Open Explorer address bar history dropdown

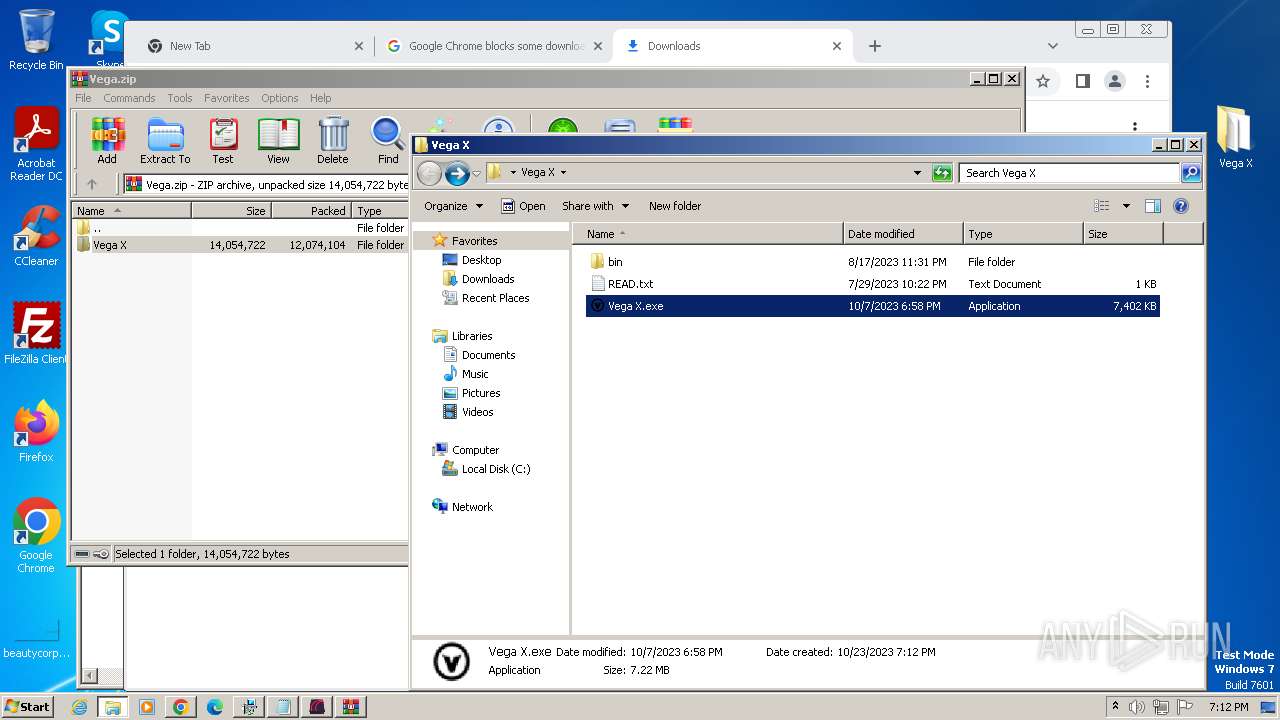pyautogui.click(x=917, y=173)
